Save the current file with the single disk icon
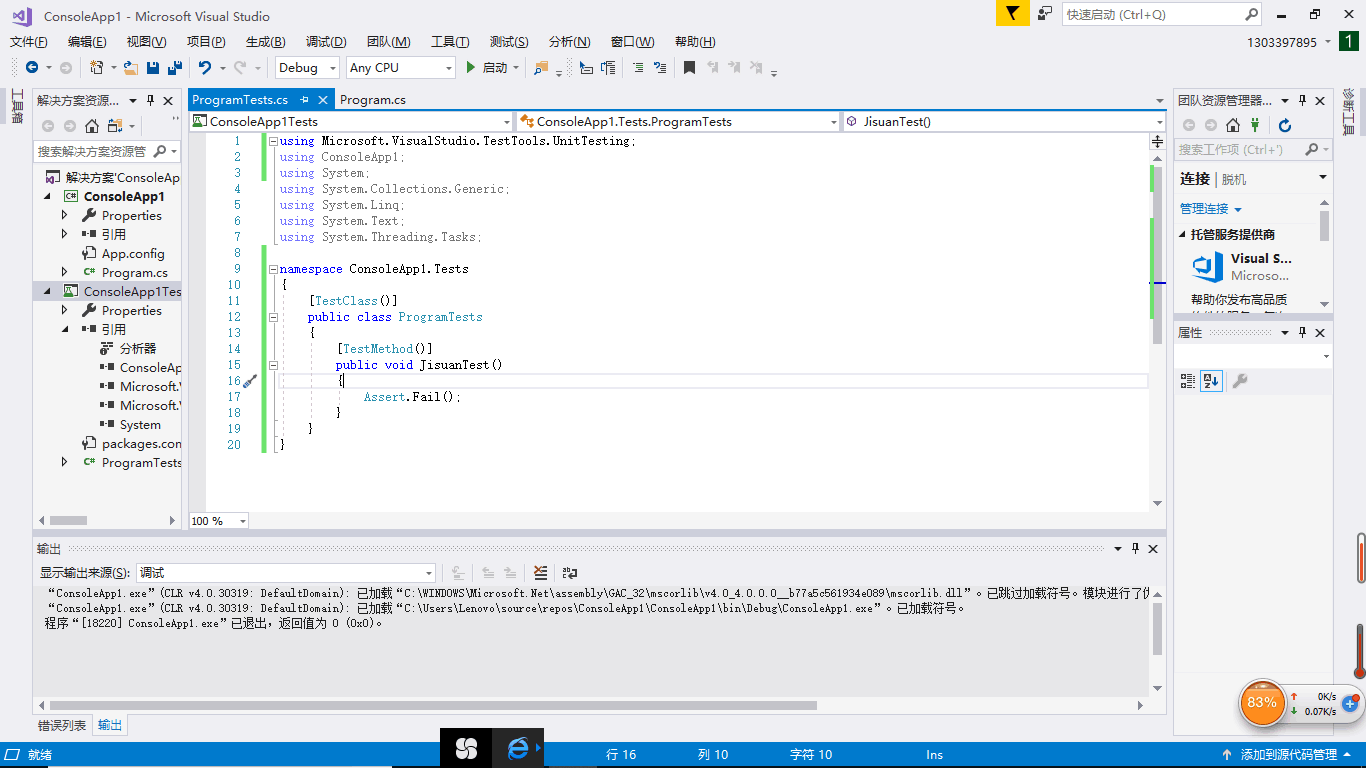 pyautogui.click(x=153, y=68)
